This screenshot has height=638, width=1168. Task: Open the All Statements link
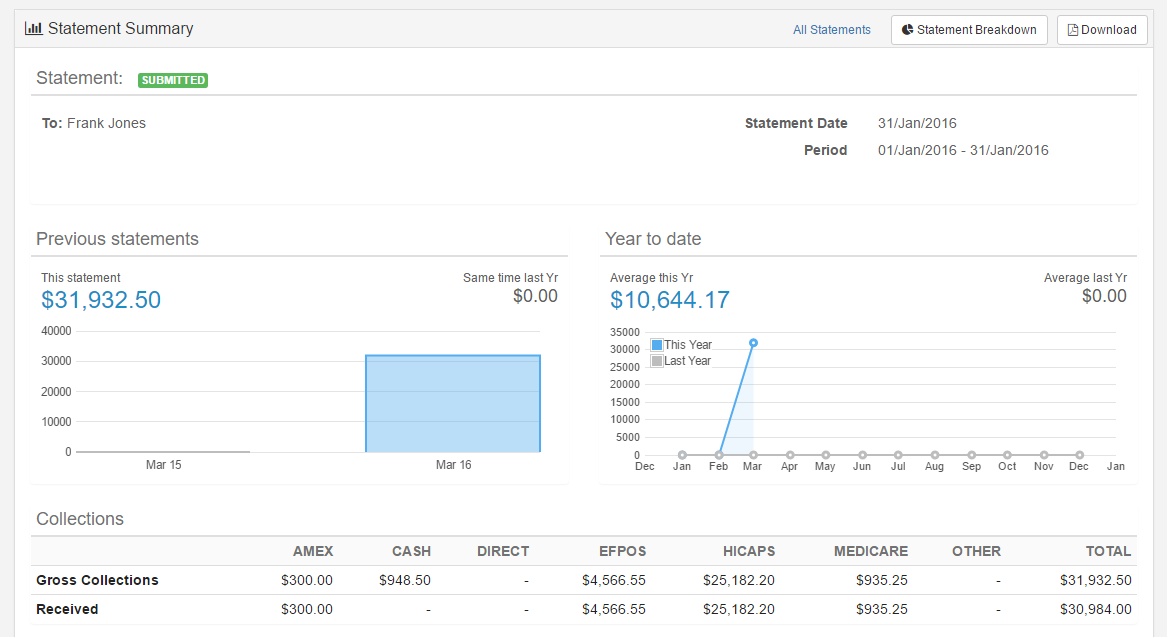tap(831, 30)
